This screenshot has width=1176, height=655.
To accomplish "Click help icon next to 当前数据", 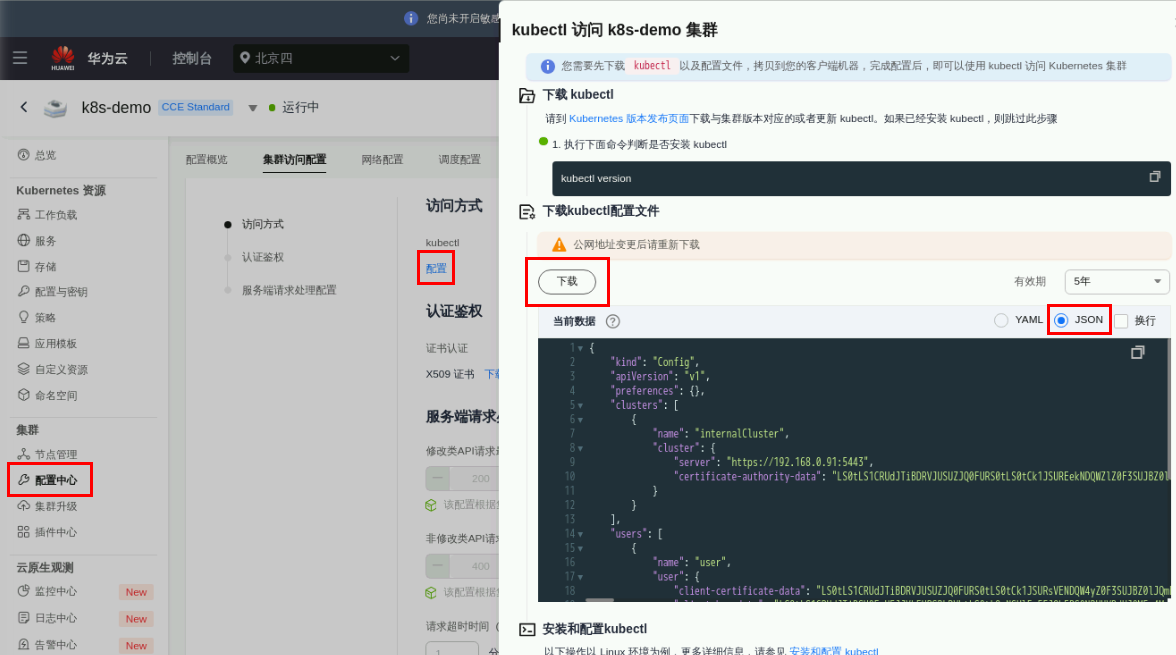I will coord(613,321).
